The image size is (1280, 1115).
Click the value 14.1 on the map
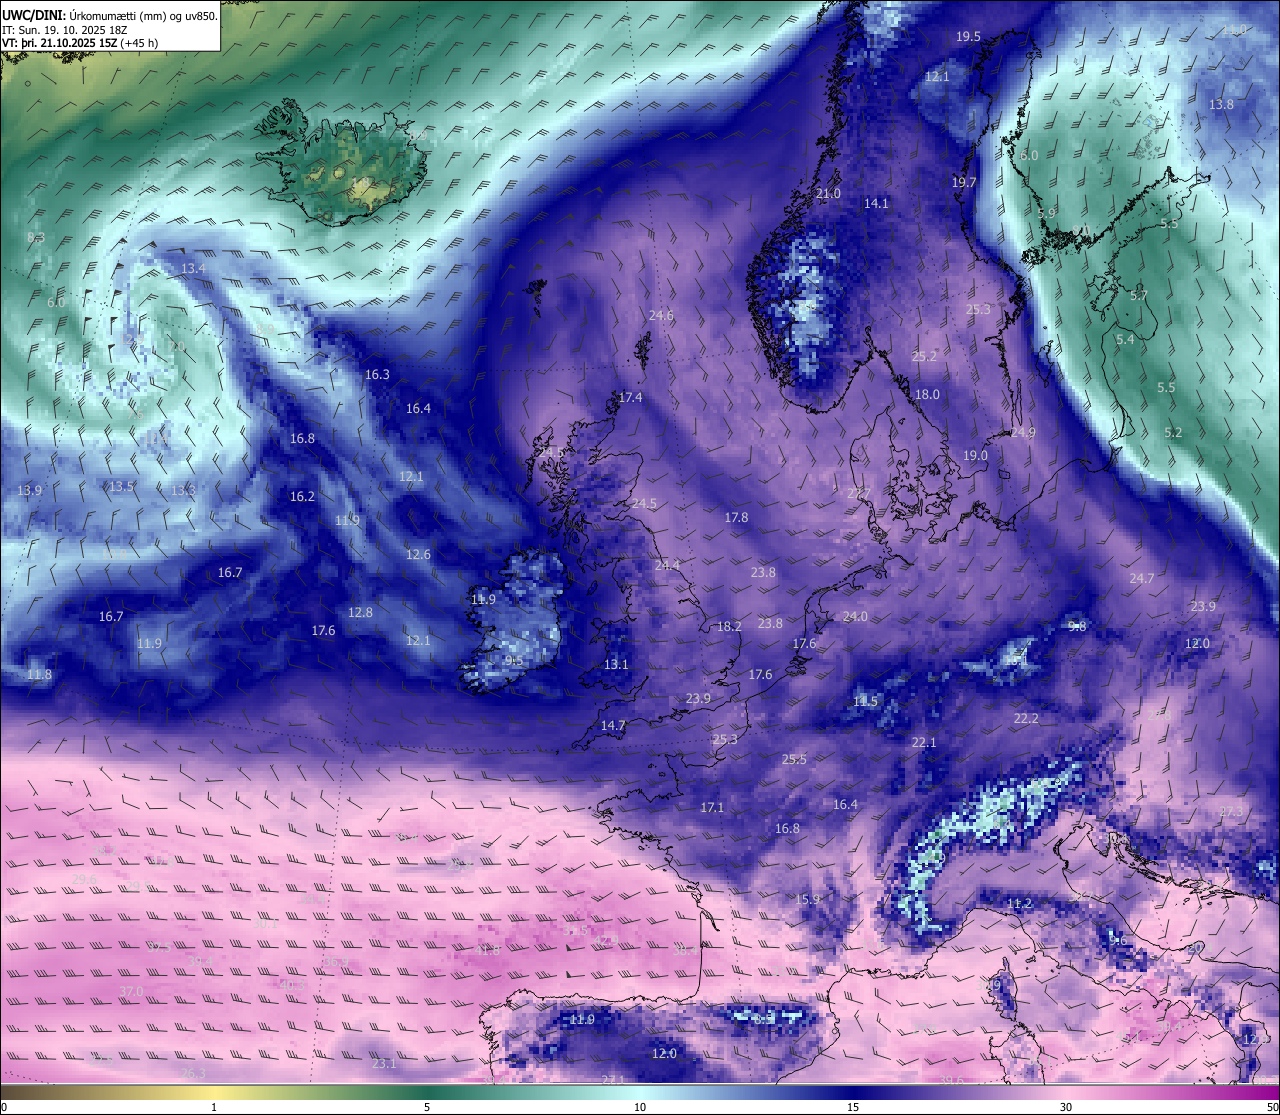click(876, 203)
